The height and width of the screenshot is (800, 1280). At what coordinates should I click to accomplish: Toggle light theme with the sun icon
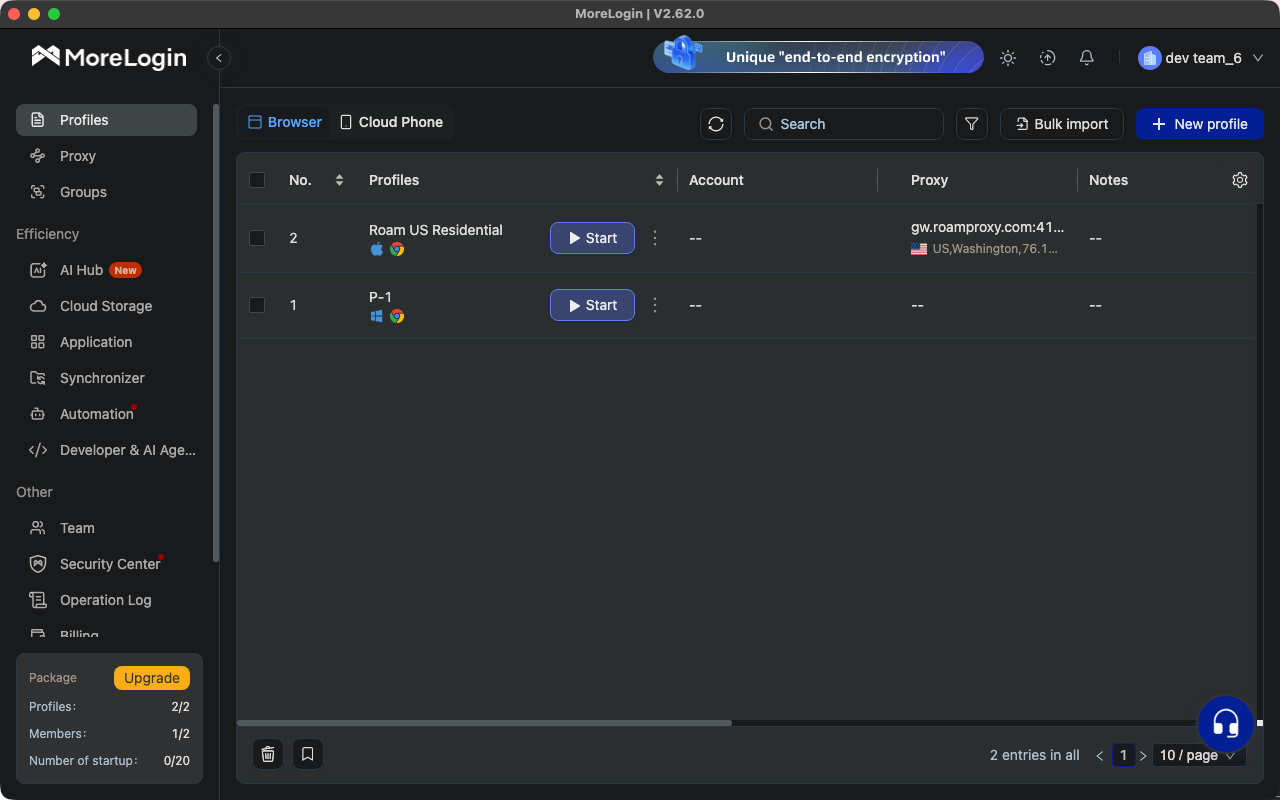1008,58
